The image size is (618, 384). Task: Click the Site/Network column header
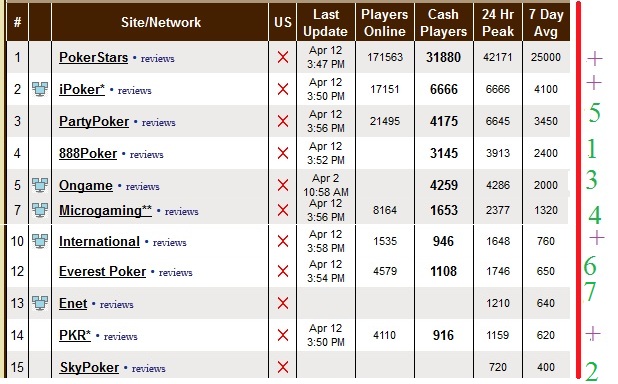coord(160,22)
